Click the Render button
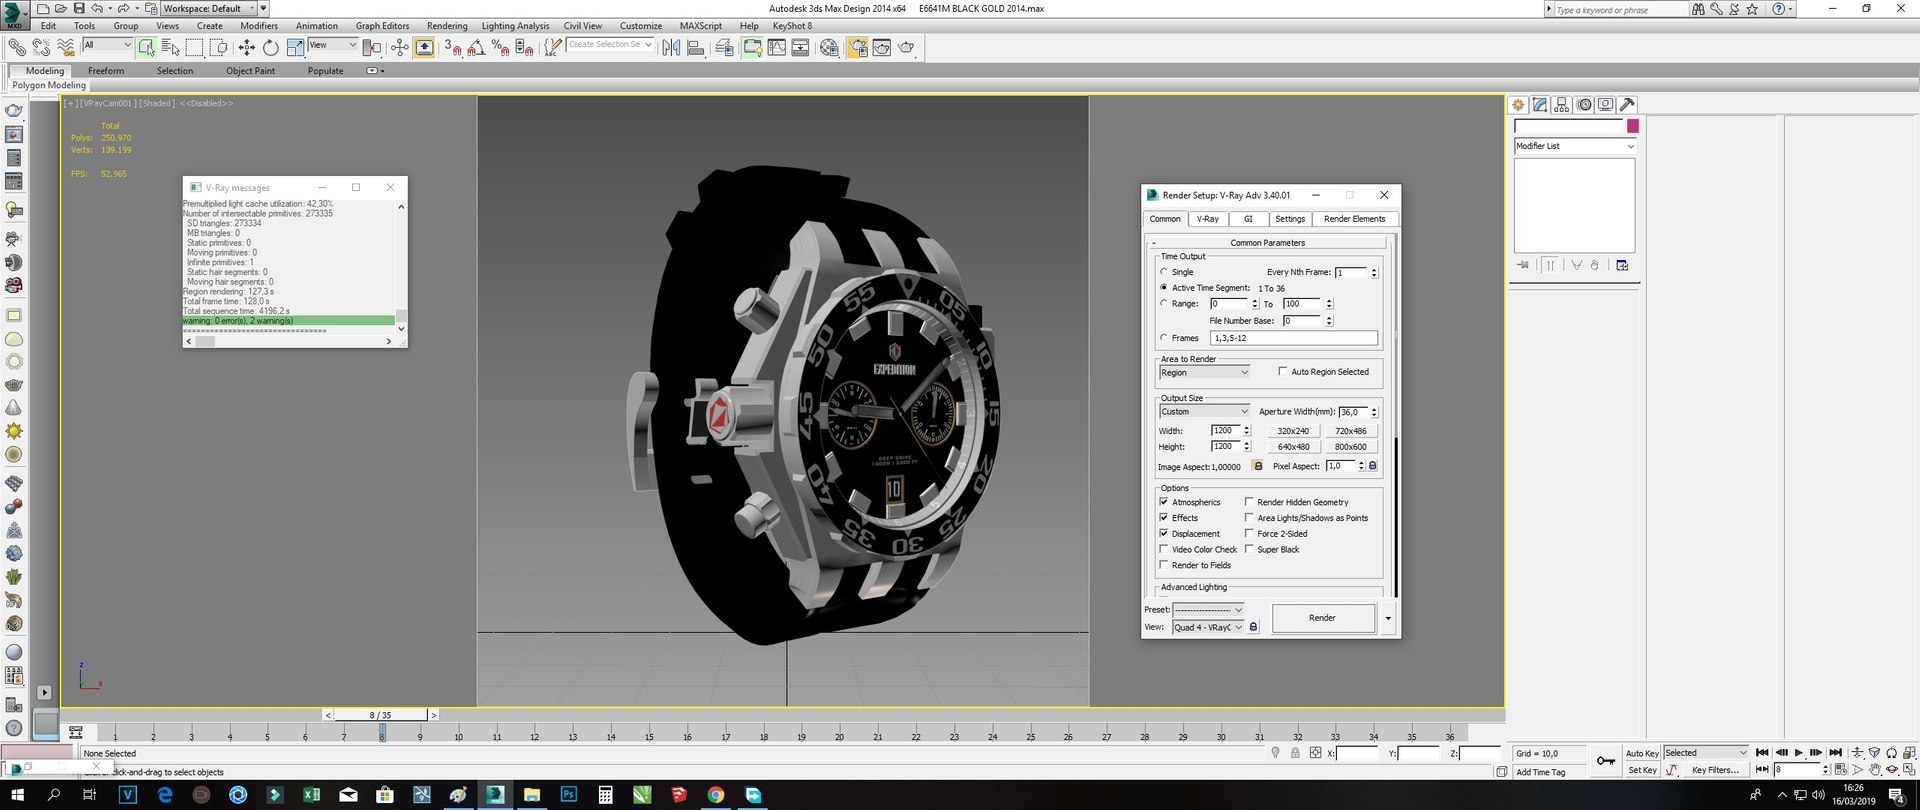 click(x=1322, y=618)
